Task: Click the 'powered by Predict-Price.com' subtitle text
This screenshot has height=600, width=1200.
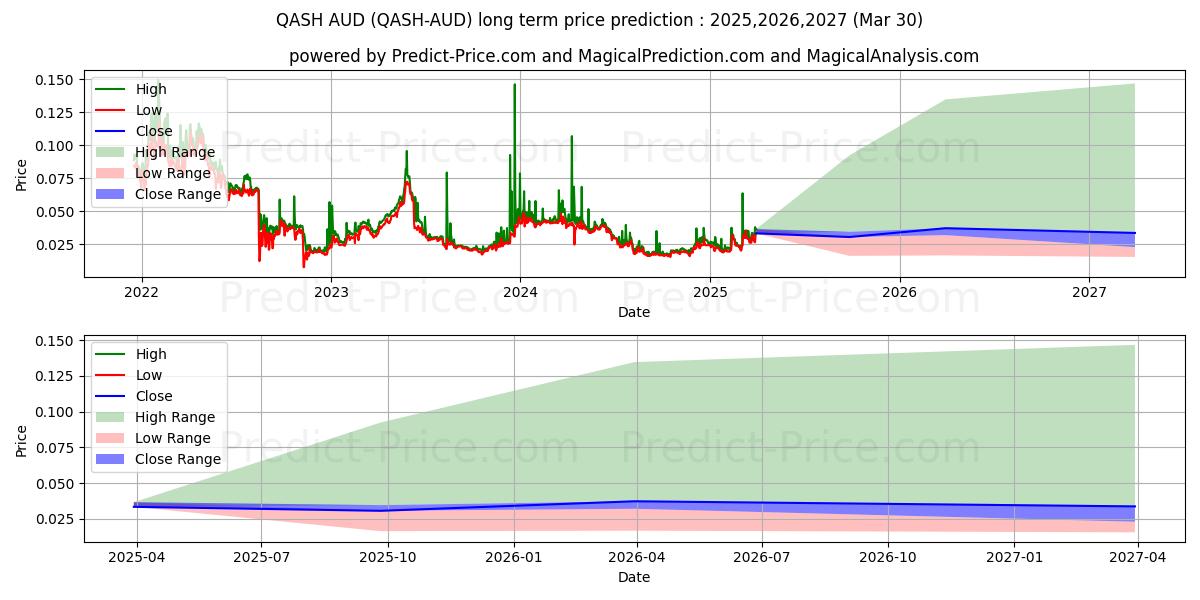Action: click(634, 56)
